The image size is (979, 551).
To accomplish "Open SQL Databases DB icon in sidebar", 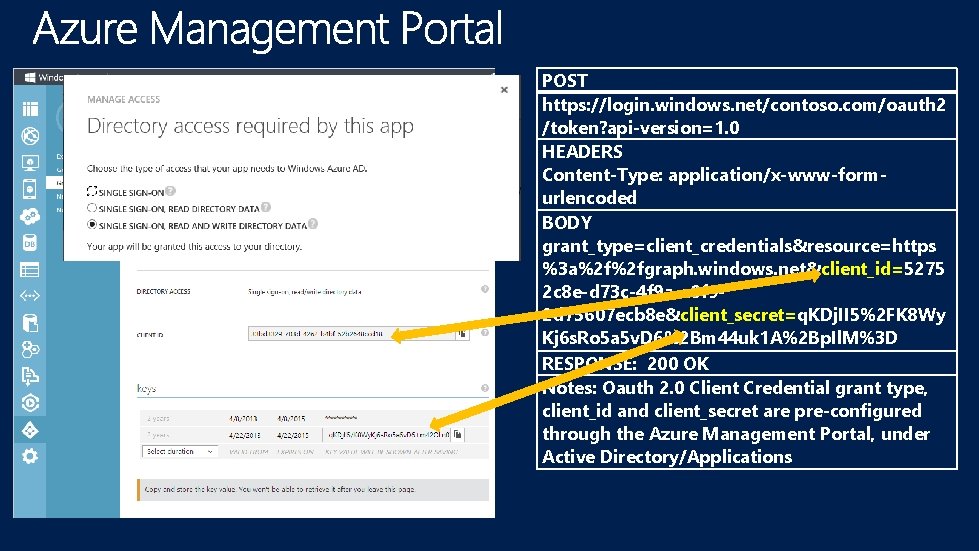I will [x=30, y=242].
